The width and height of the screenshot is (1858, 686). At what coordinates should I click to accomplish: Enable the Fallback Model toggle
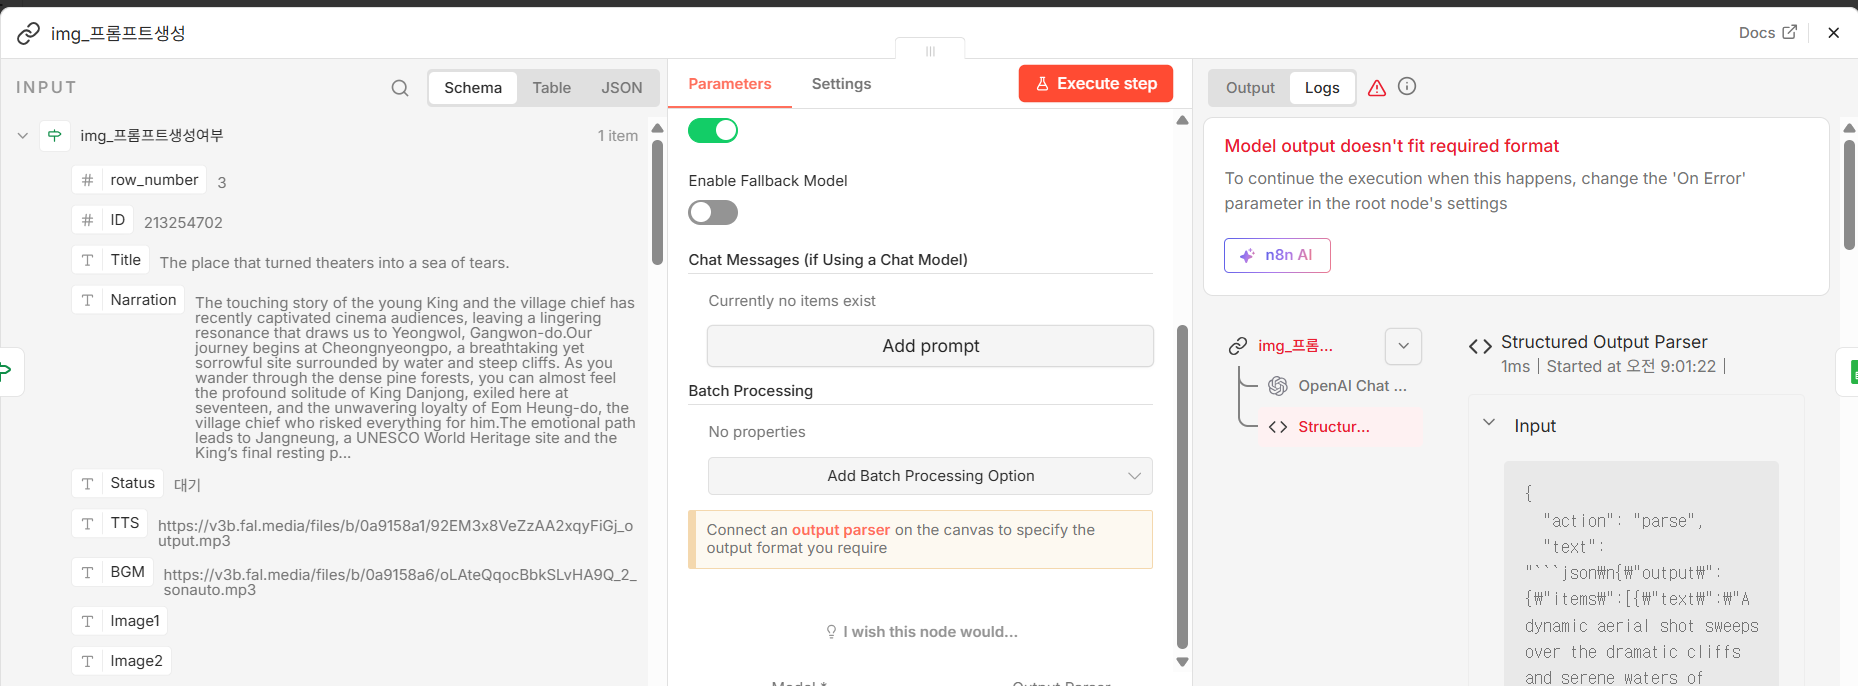tap(713, 213)
